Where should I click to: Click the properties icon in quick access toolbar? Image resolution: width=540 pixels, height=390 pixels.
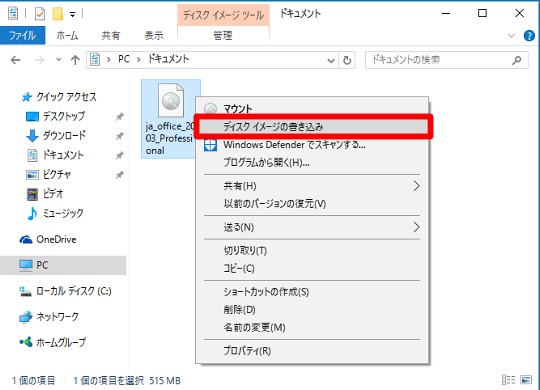(40, 14)
